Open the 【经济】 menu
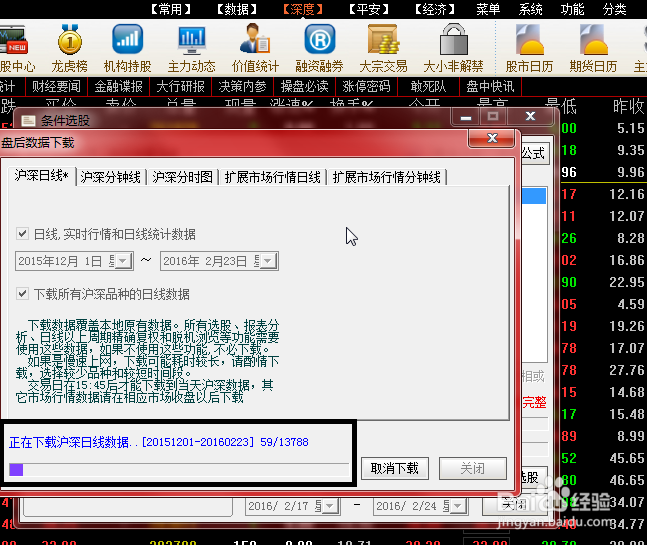Image resolution: width=647 pixels, height=545 pixels. tap(434, 9)
